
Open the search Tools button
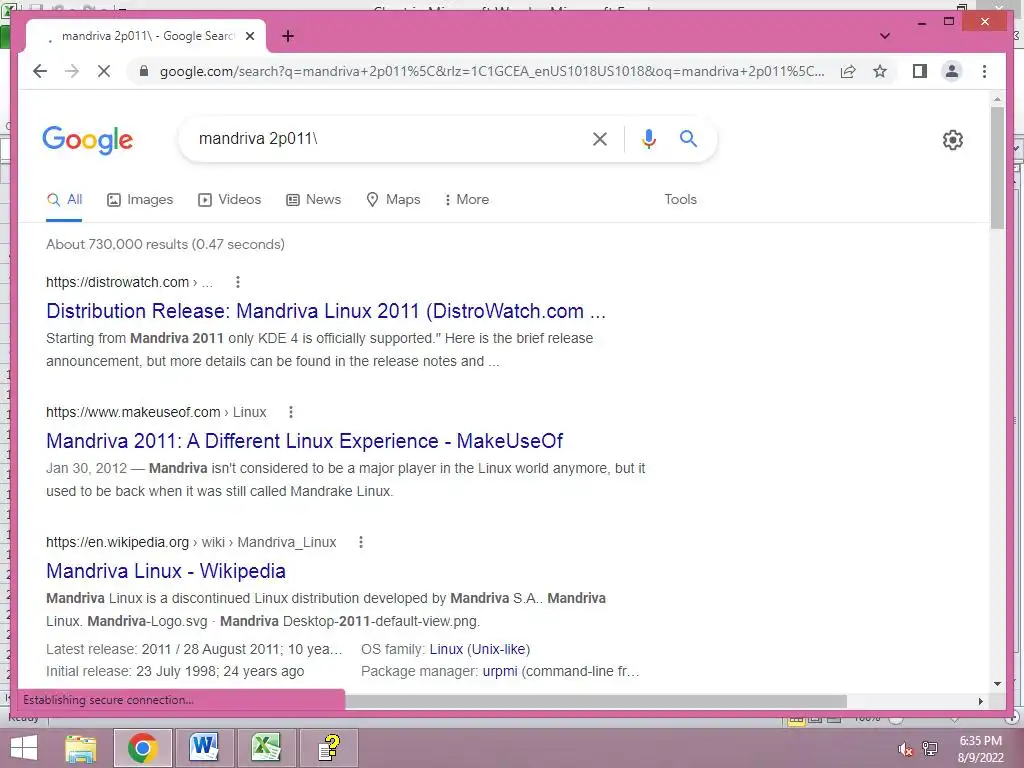tap(680, 200)
